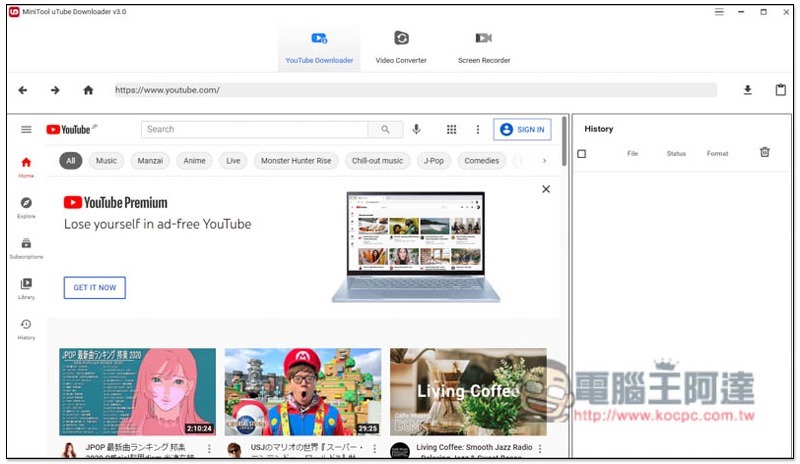Open Home in YouTube sidebar
The image size is (800, 464).
click(26, 167)
